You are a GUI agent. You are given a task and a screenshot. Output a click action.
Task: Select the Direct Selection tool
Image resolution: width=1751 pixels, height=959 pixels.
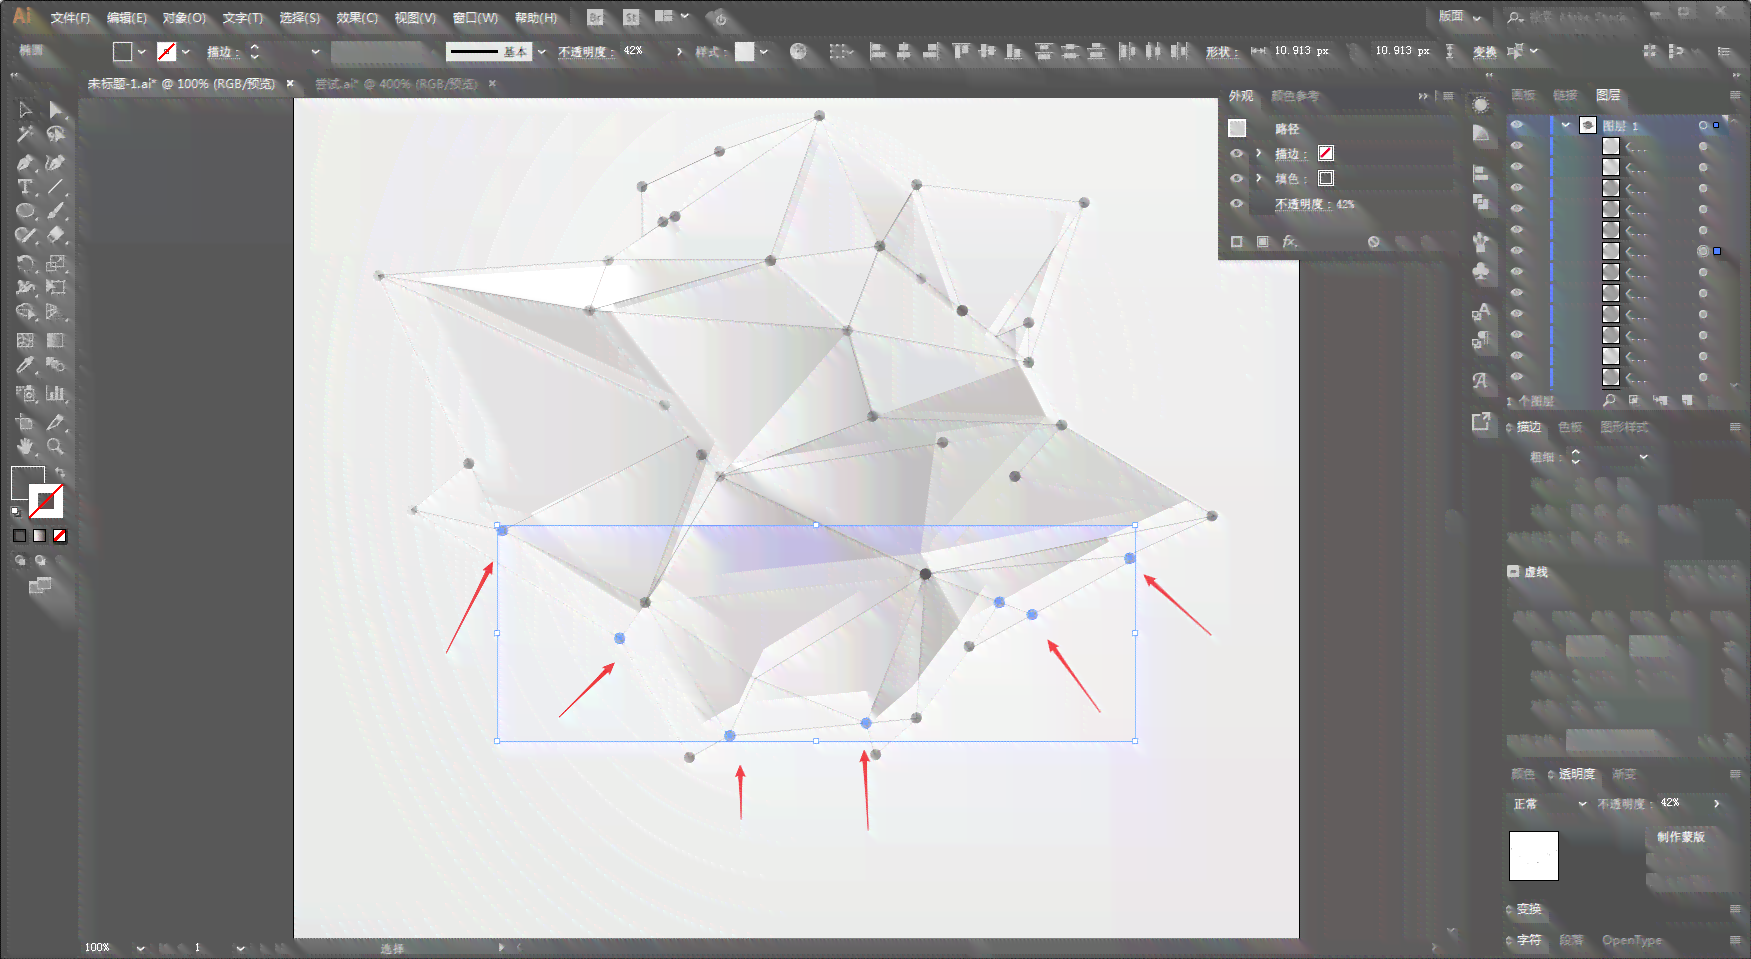tap(56, 110)
